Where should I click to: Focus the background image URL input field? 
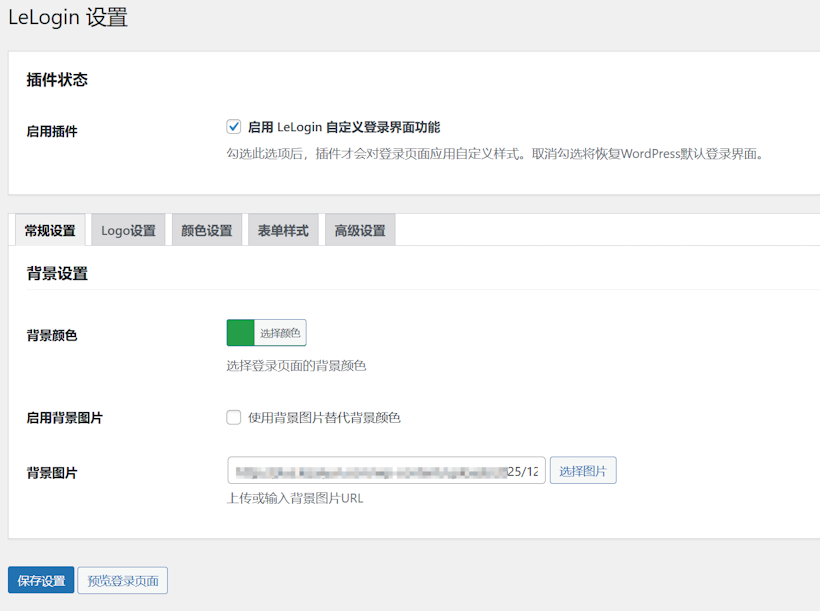pos(386,471)
